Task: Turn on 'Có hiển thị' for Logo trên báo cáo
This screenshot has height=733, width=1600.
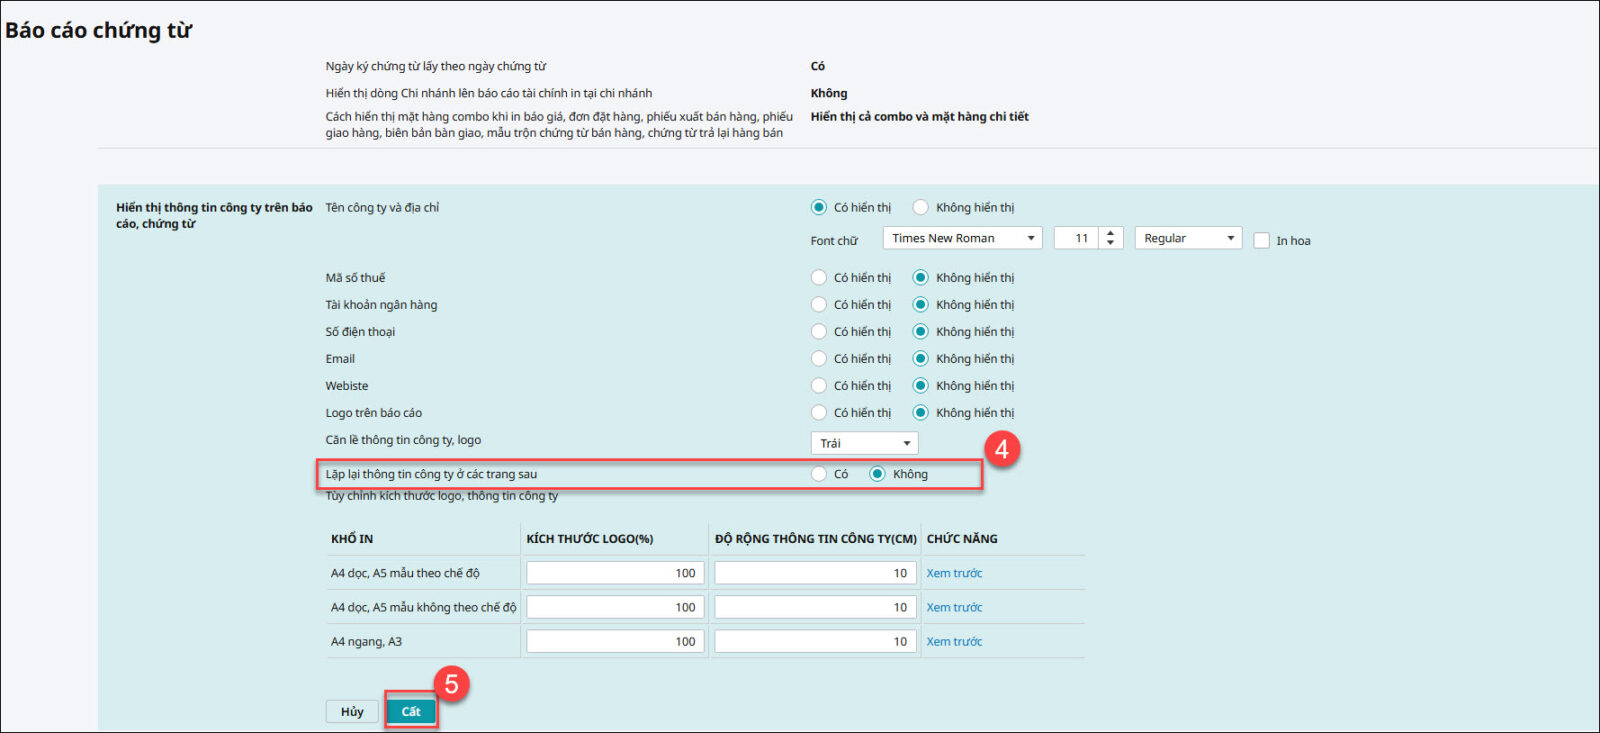Action: tap(819, 412)
